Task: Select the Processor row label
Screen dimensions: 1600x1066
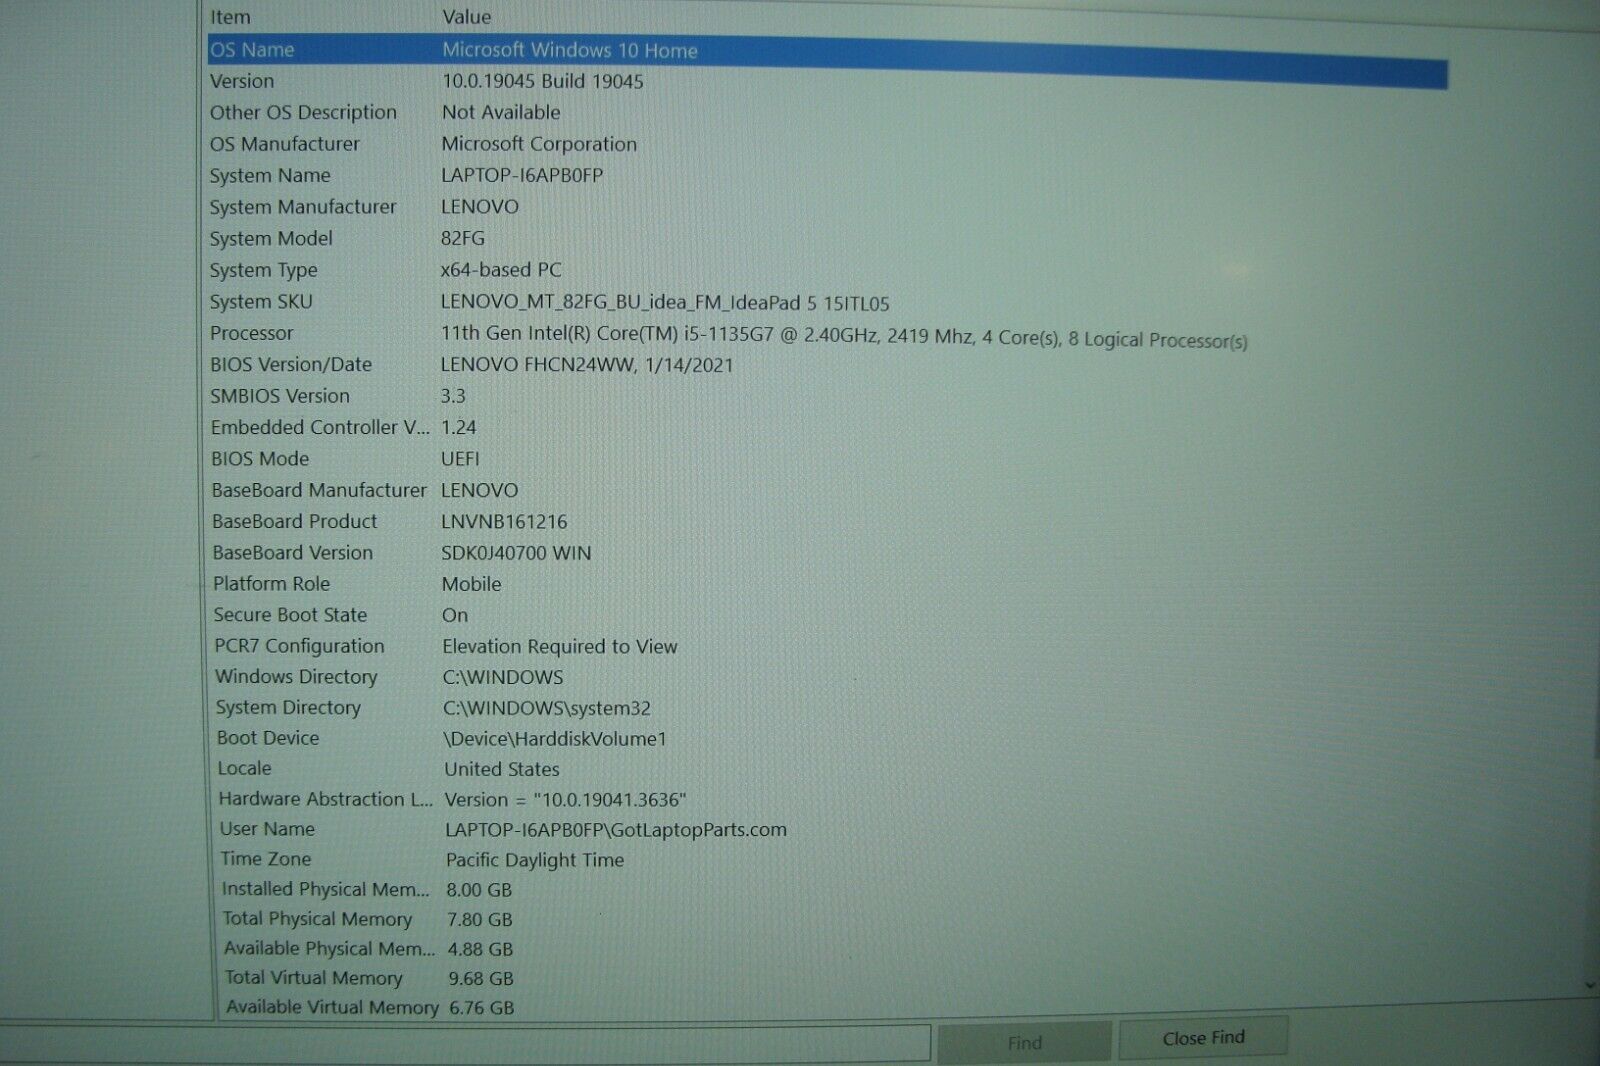Action: pos(251,333)
